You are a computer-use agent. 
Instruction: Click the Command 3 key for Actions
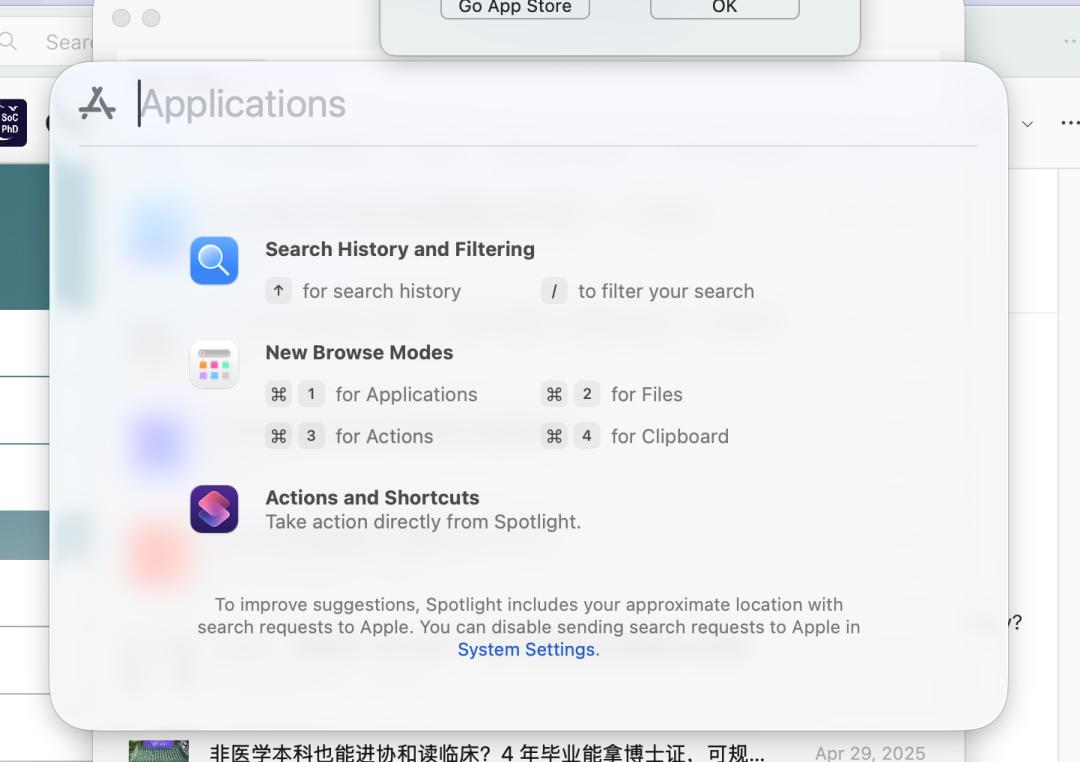[295, 436]
